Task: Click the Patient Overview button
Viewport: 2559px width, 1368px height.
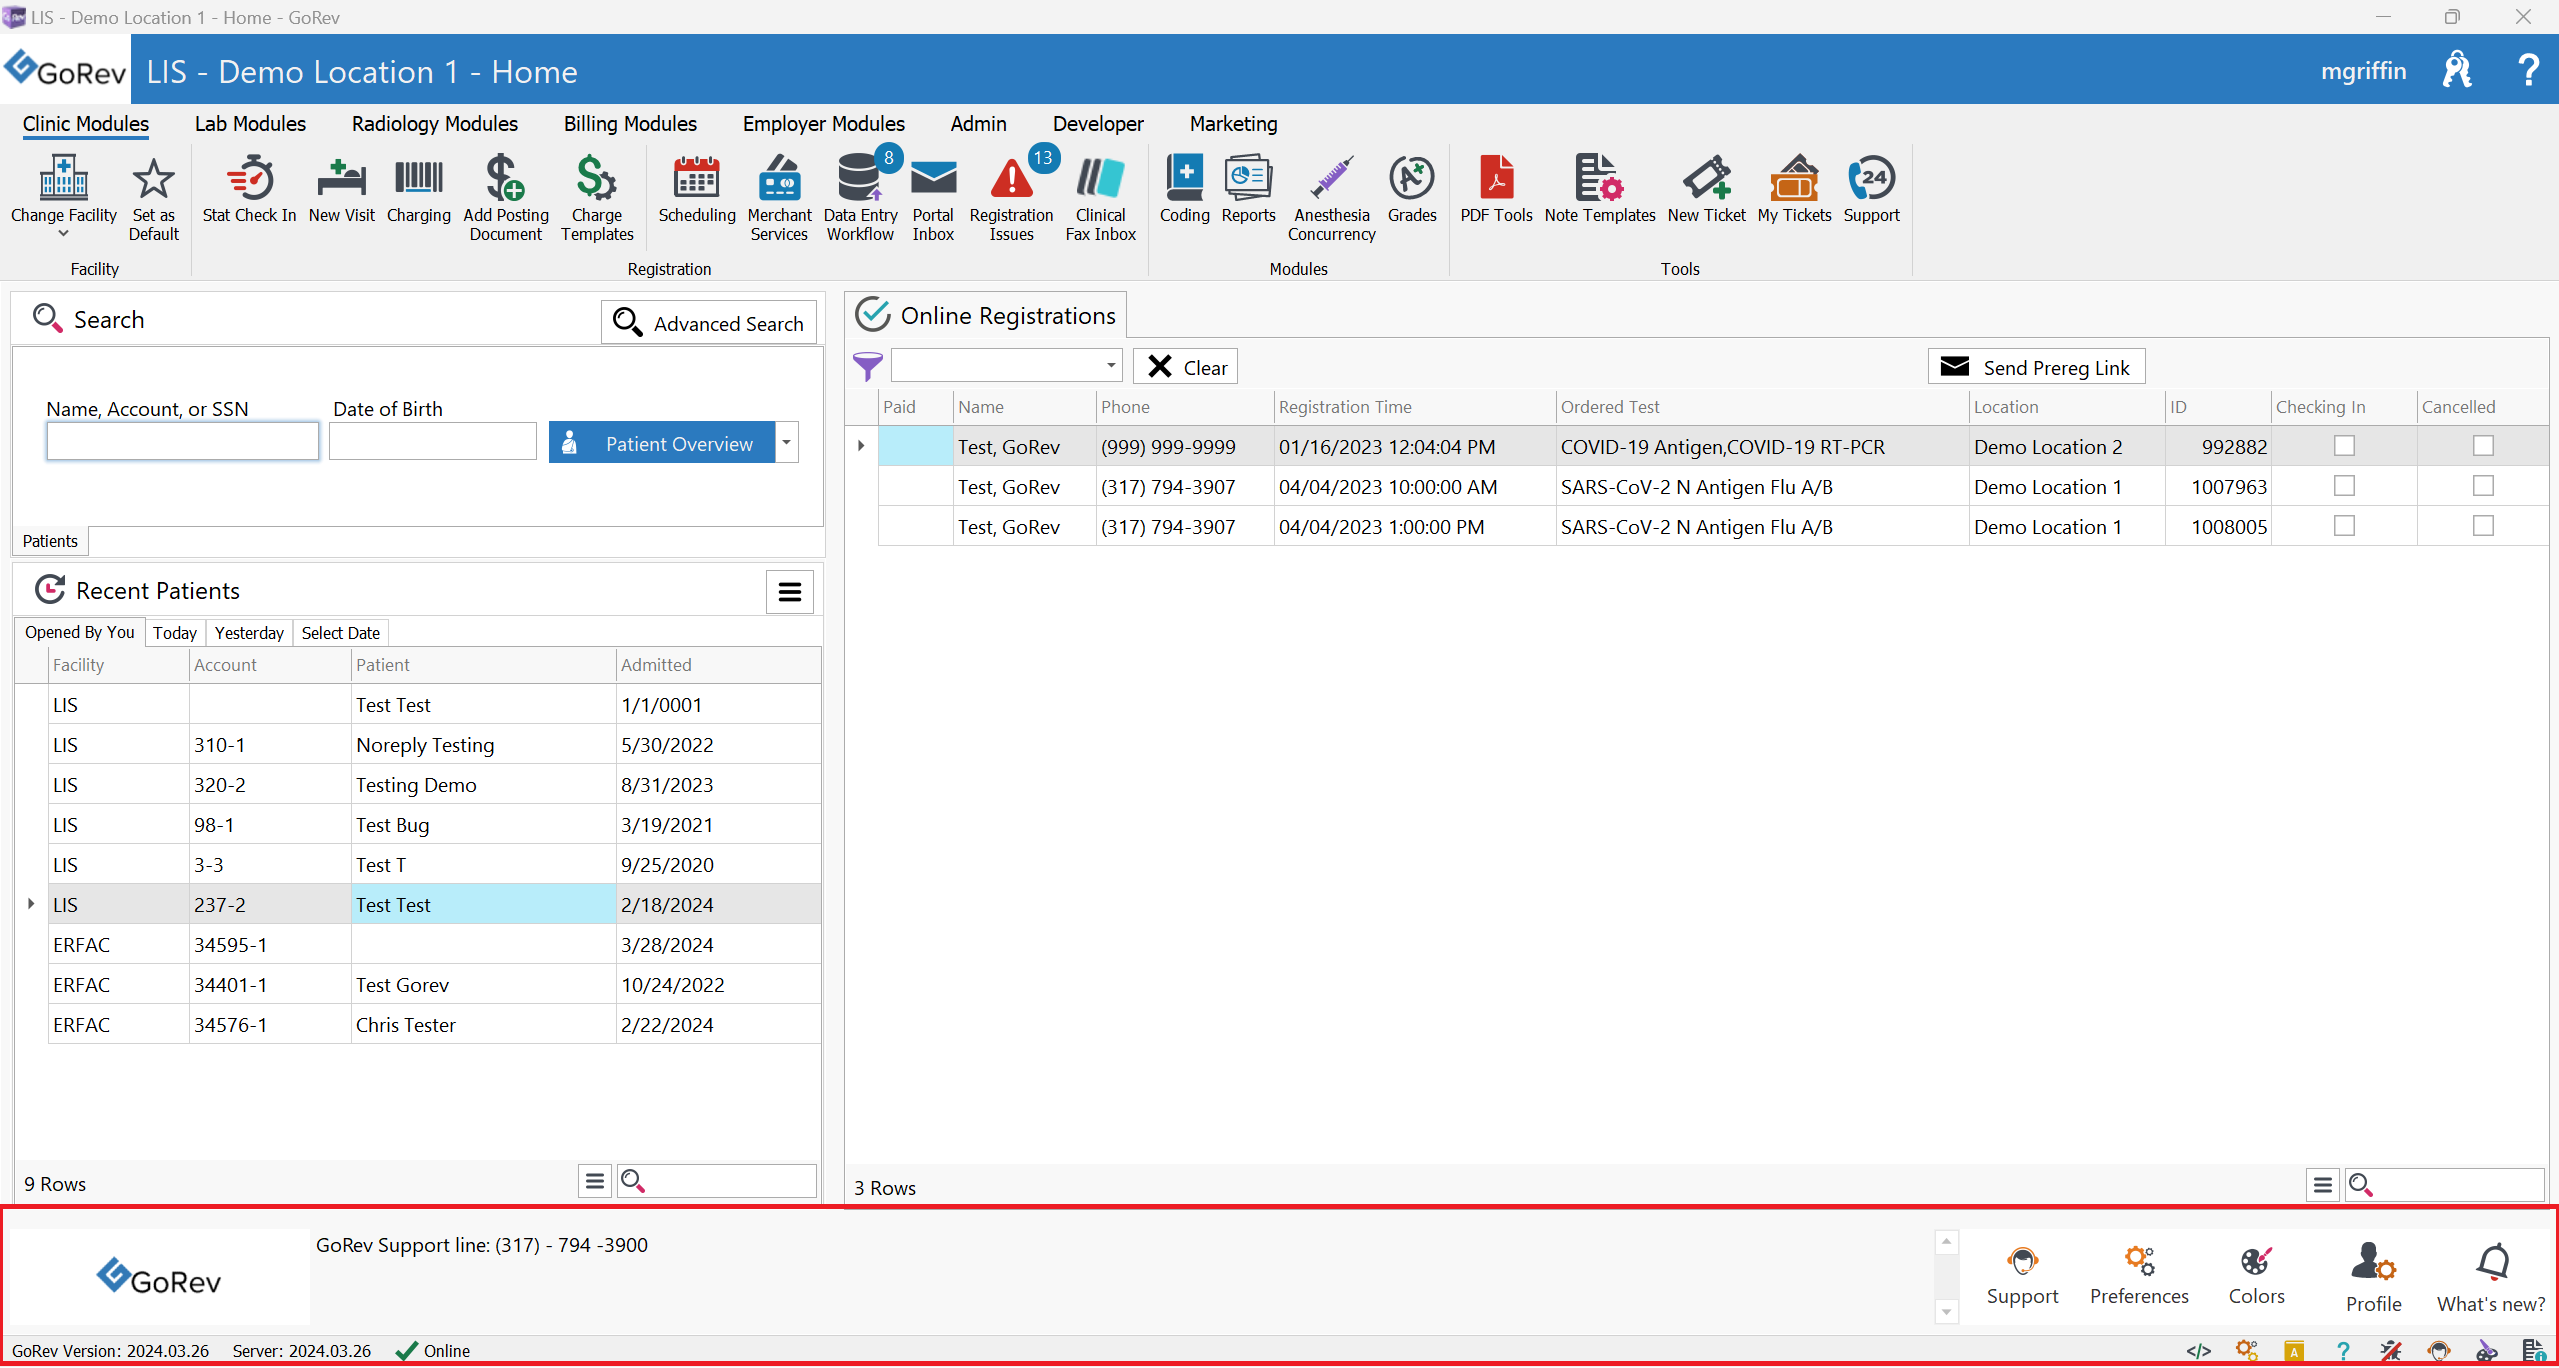Action: [x=662, y=442]
